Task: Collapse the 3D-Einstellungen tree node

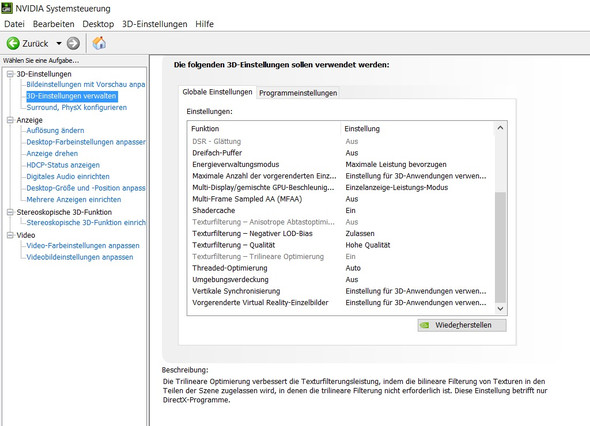Action: pos(10,74)
